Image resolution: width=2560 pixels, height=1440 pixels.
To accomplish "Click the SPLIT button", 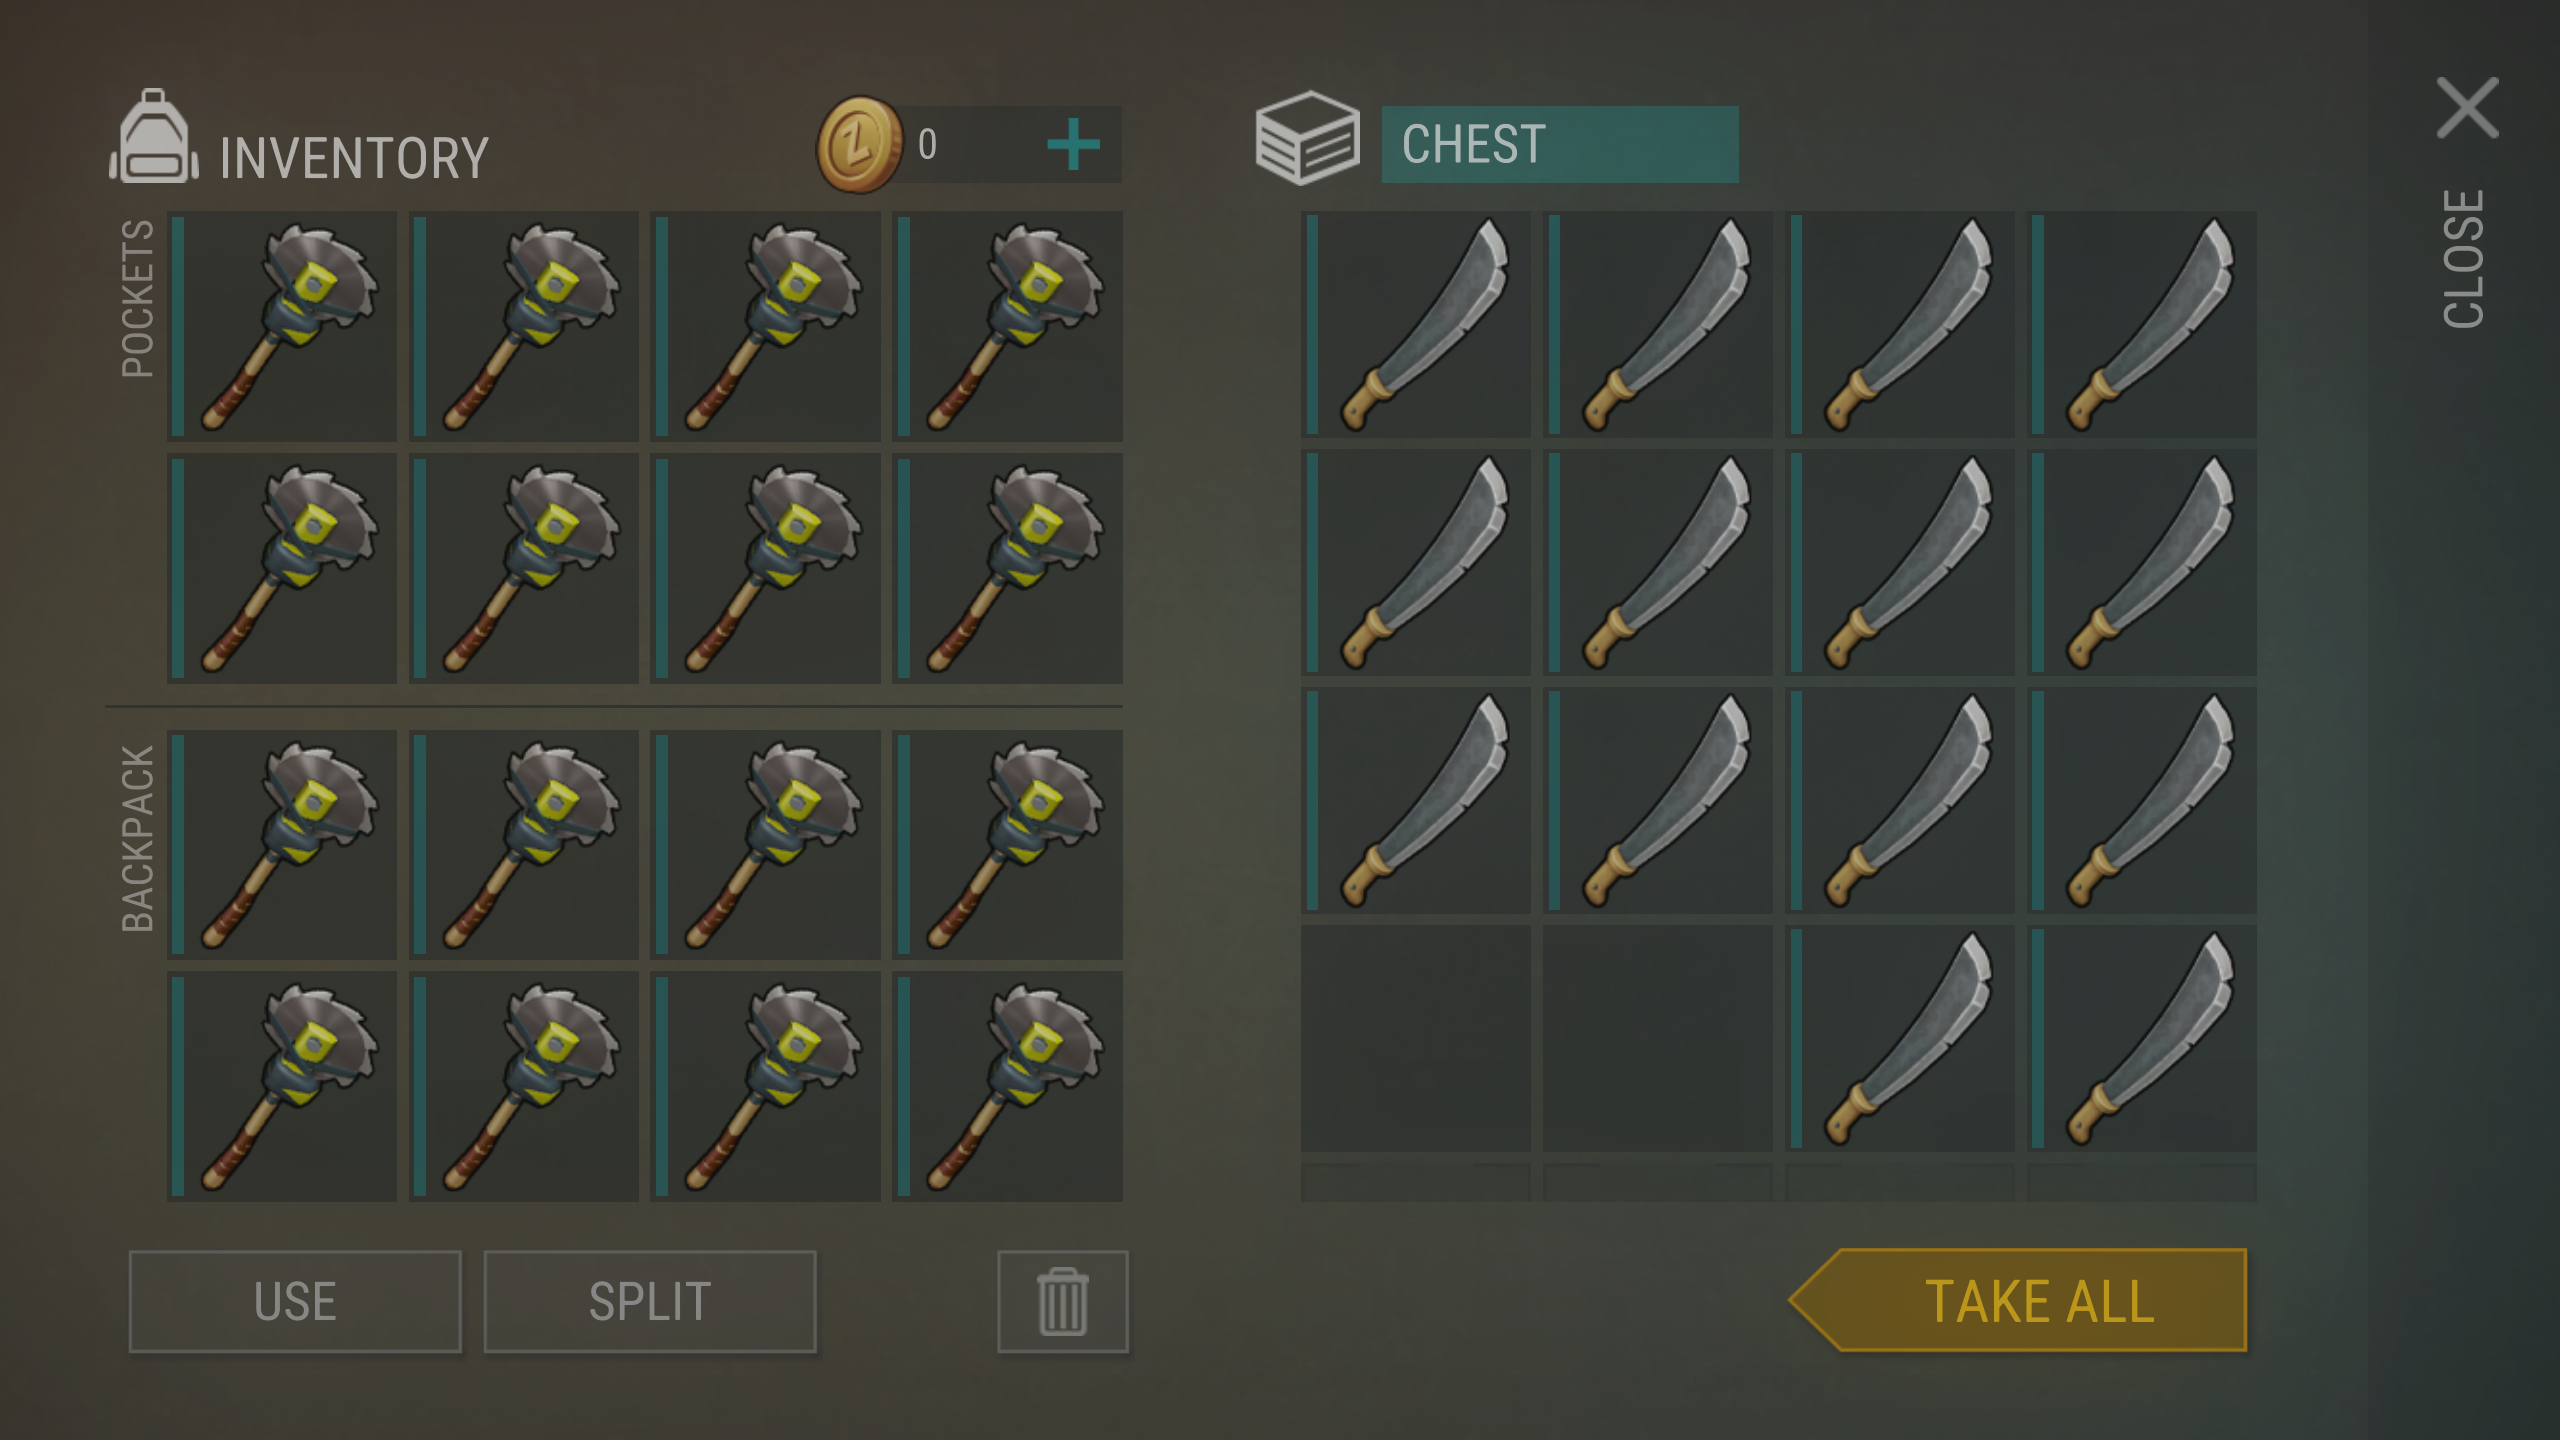I will [x=650, y=1301].
